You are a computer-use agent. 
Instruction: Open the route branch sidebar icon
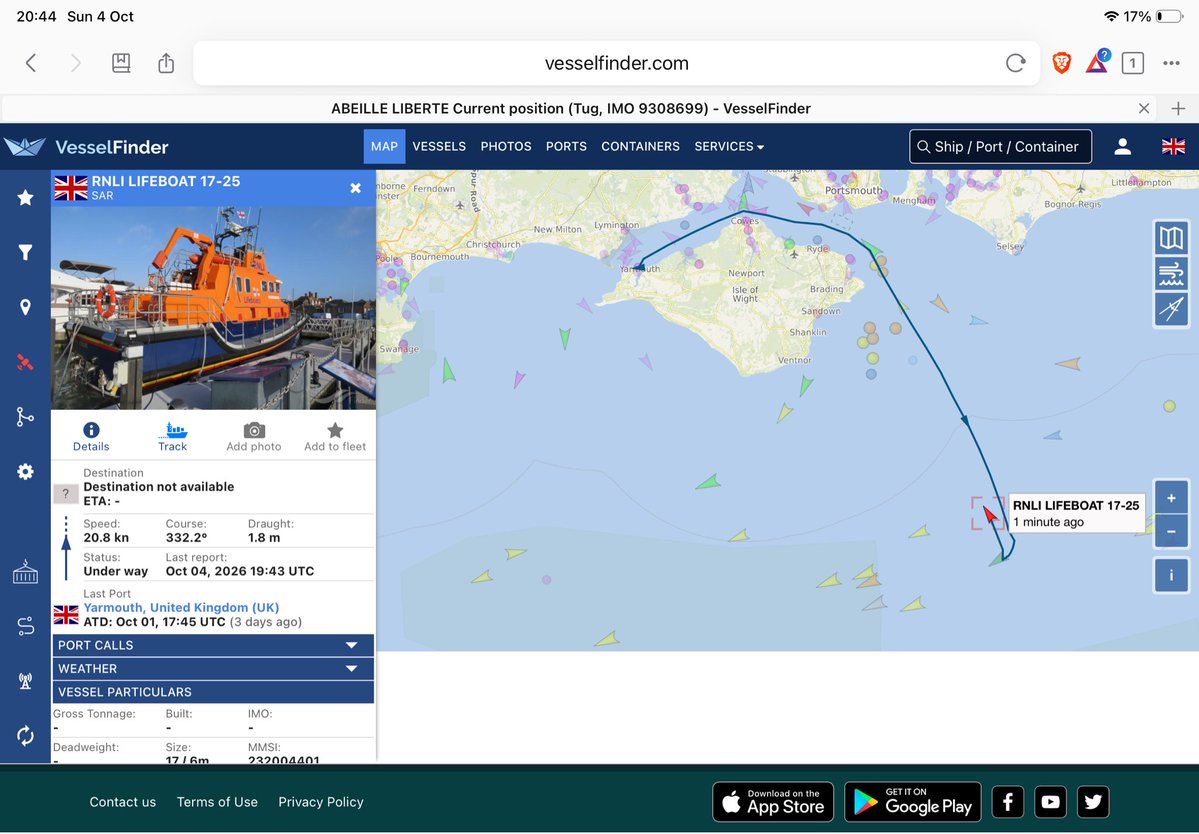pos(25,417)
